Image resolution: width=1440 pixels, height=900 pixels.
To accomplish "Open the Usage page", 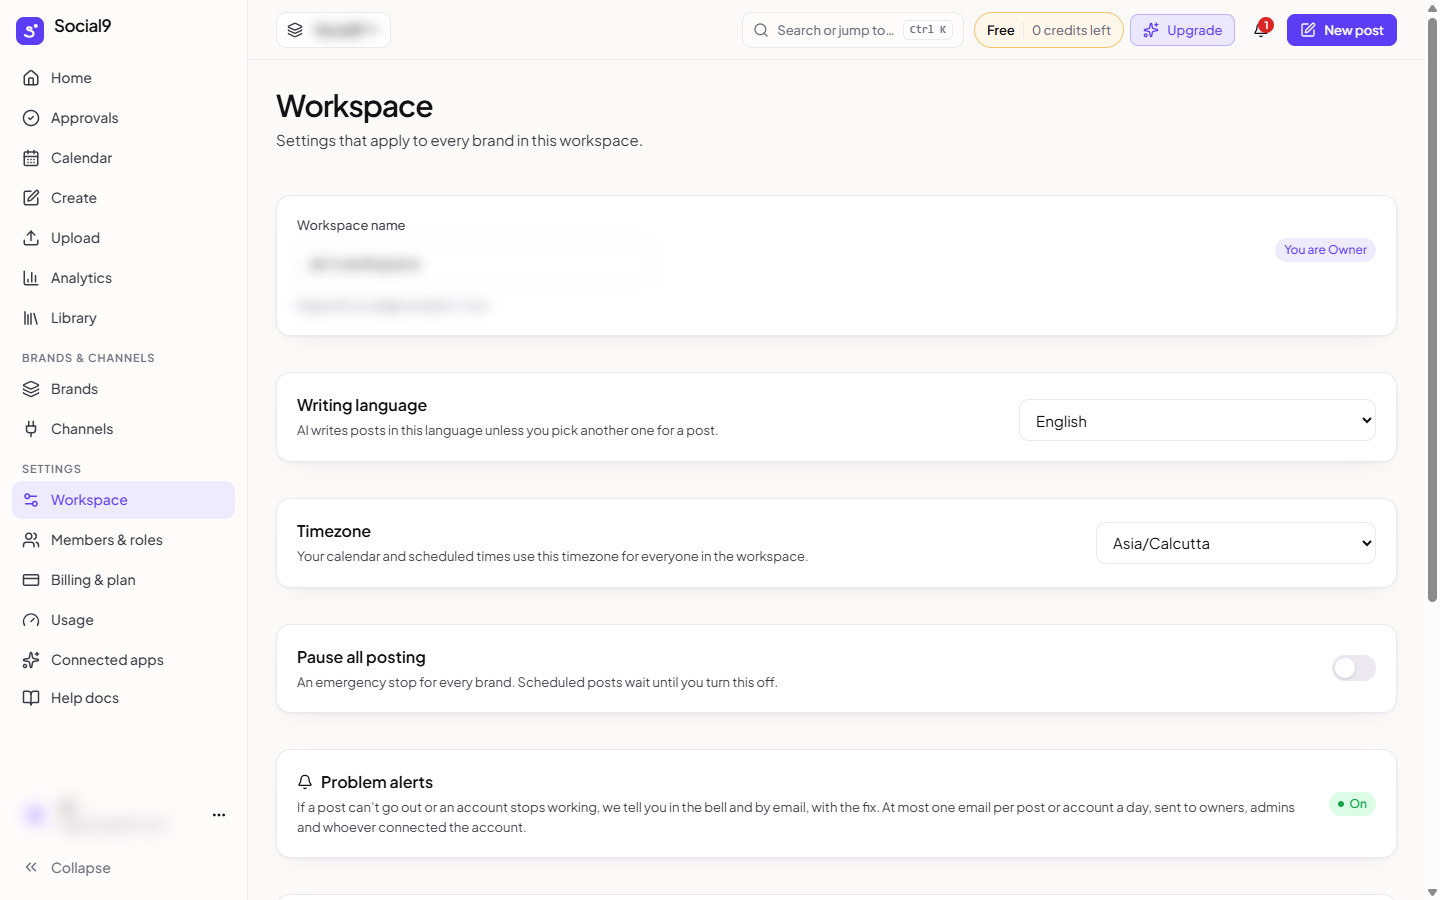I will 123,620.
